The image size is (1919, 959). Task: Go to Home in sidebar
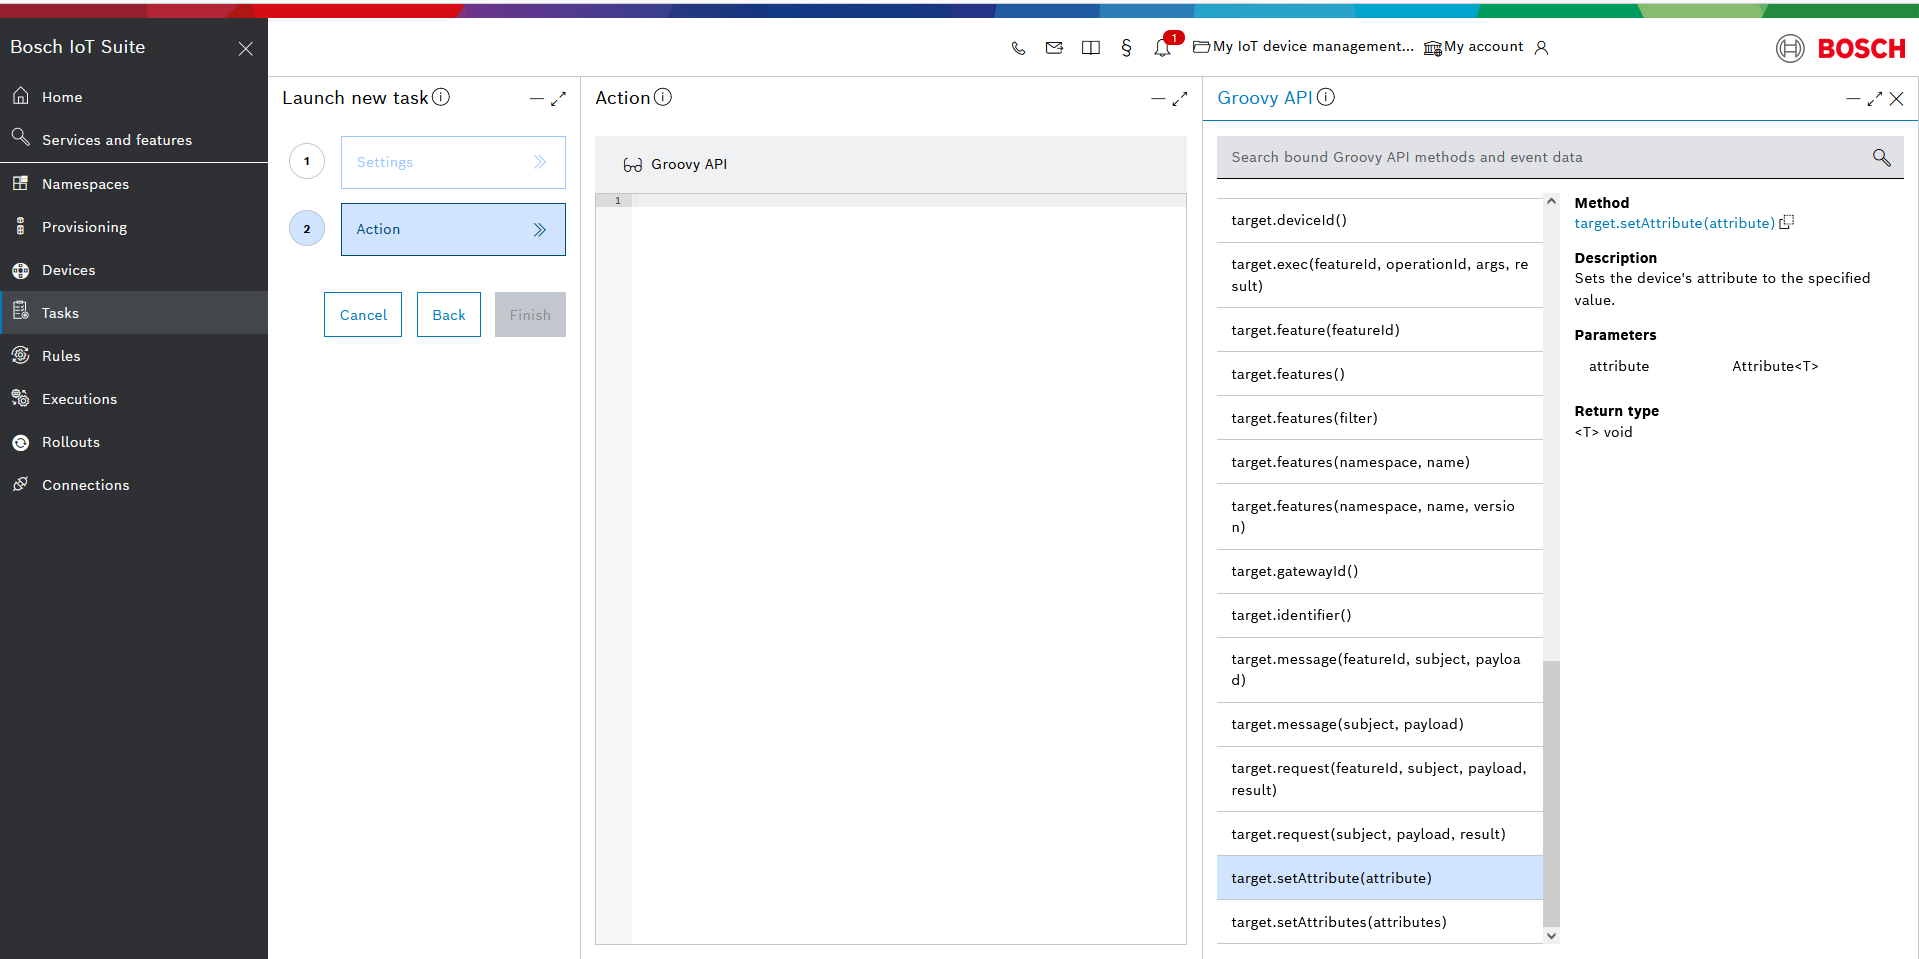point(134,97)
